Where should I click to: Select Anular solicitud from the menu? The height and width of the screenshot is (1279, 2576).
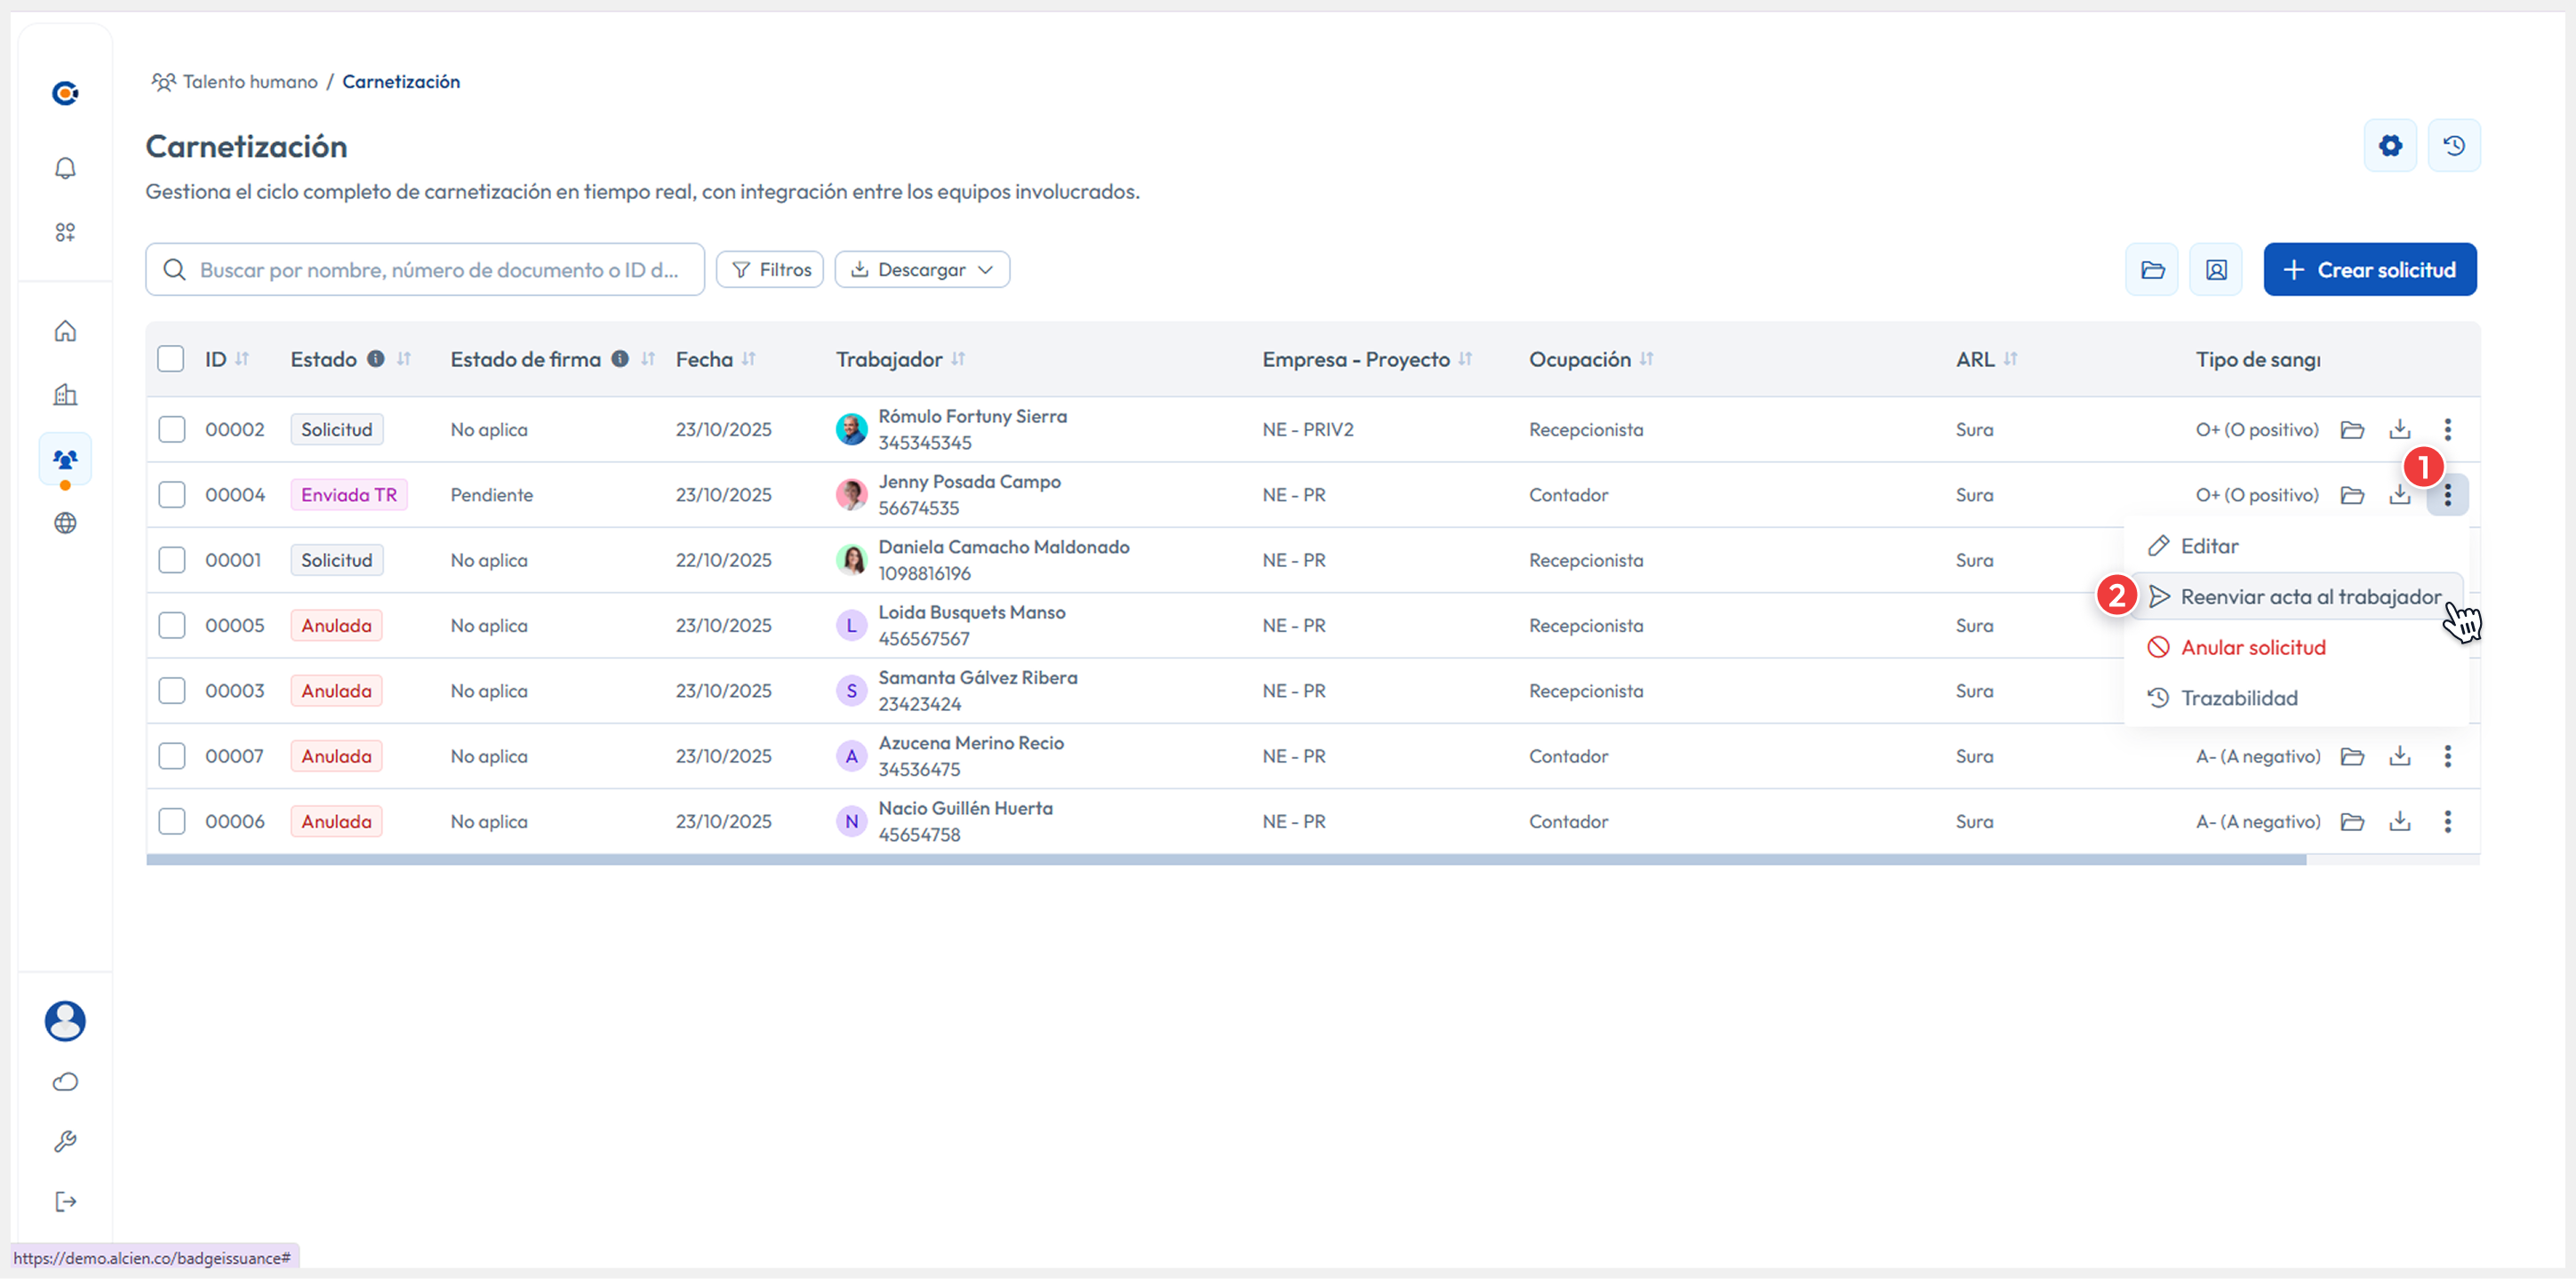(x=2252, y=647)
